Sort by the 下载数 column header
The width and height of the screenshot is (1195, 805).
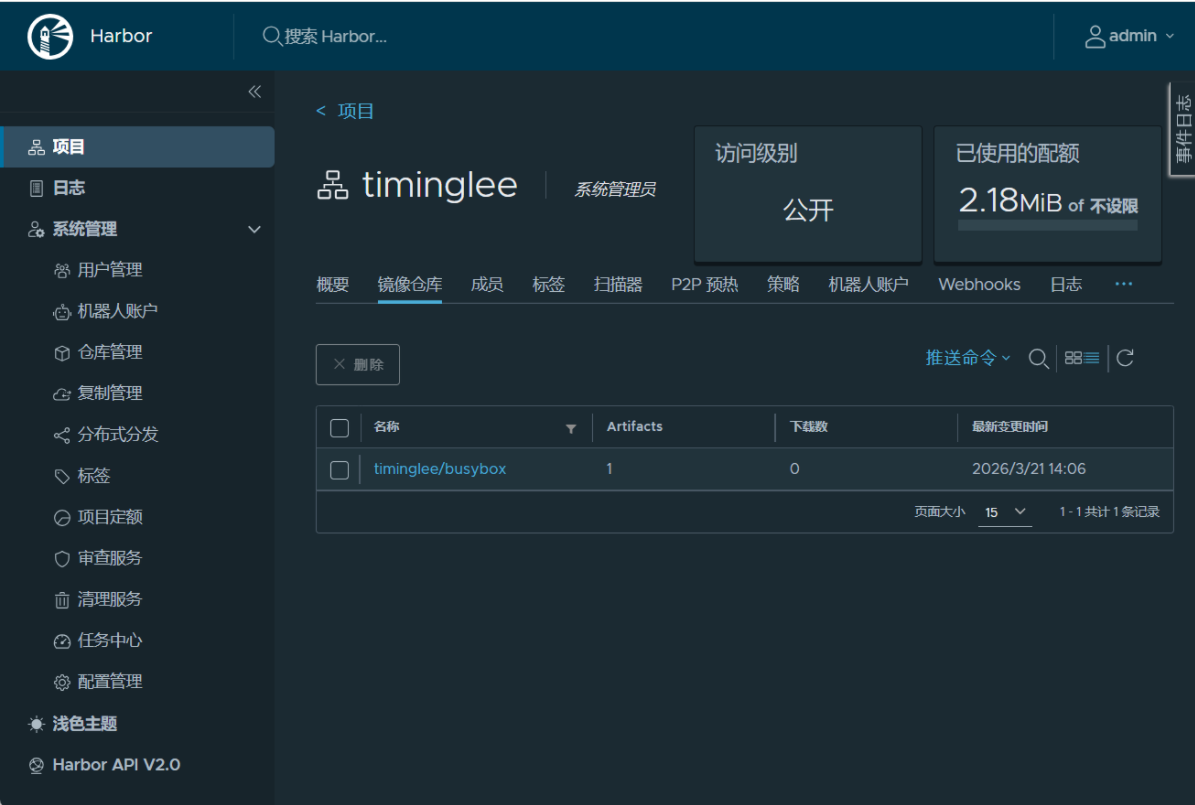click(x=809, y=427)
